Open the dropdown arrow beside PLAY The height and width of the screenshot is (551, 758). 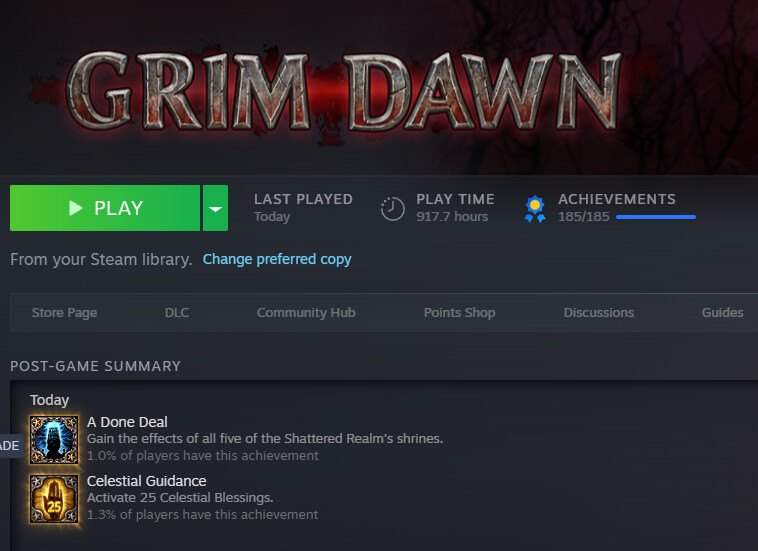215,208
